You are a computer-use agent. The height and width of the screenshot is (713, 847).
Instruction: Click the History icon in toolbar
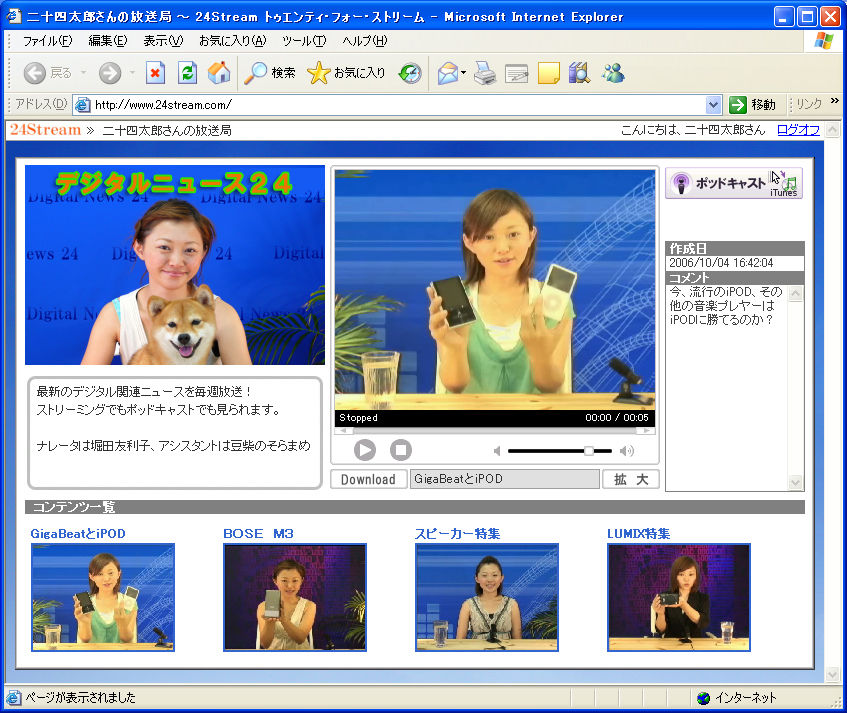click(x=410, y=73)
